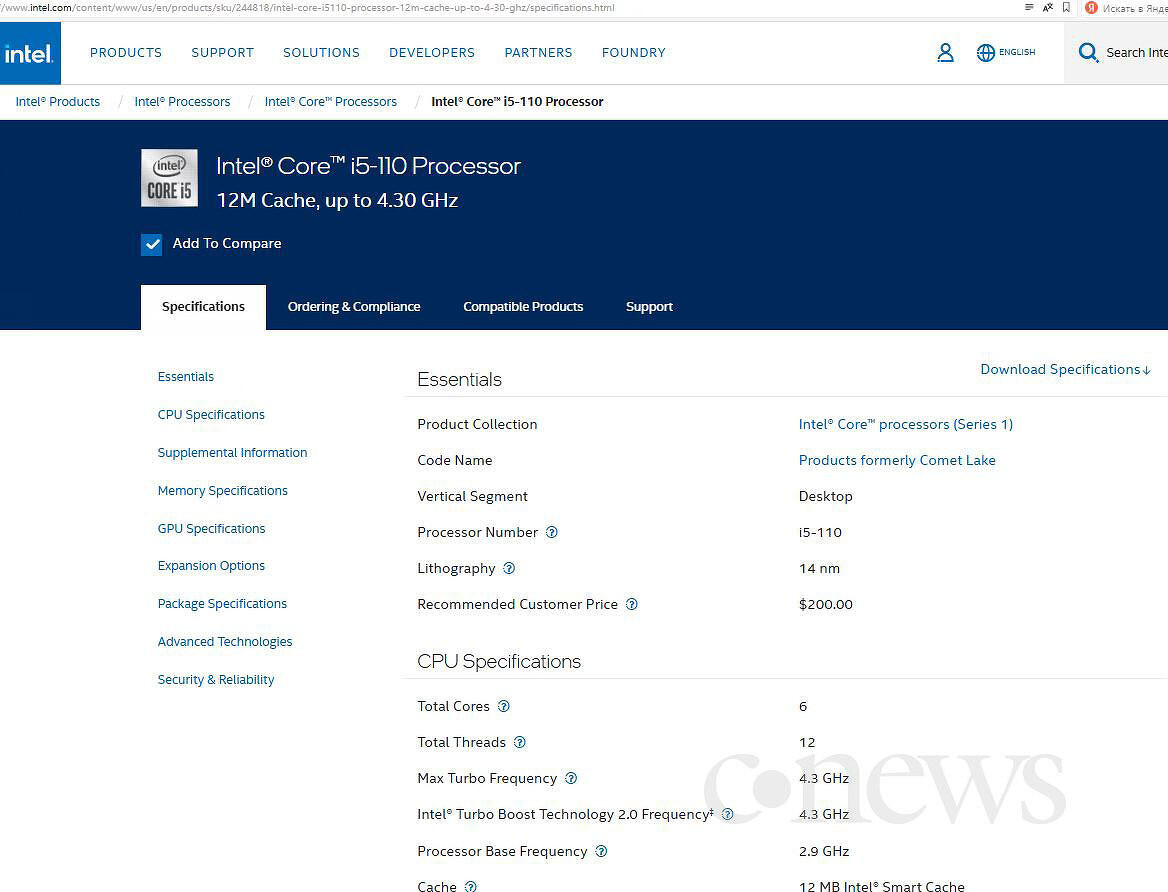1168x892 pixels.
Task: Open help icon next to Lithography
Action: 510,568
